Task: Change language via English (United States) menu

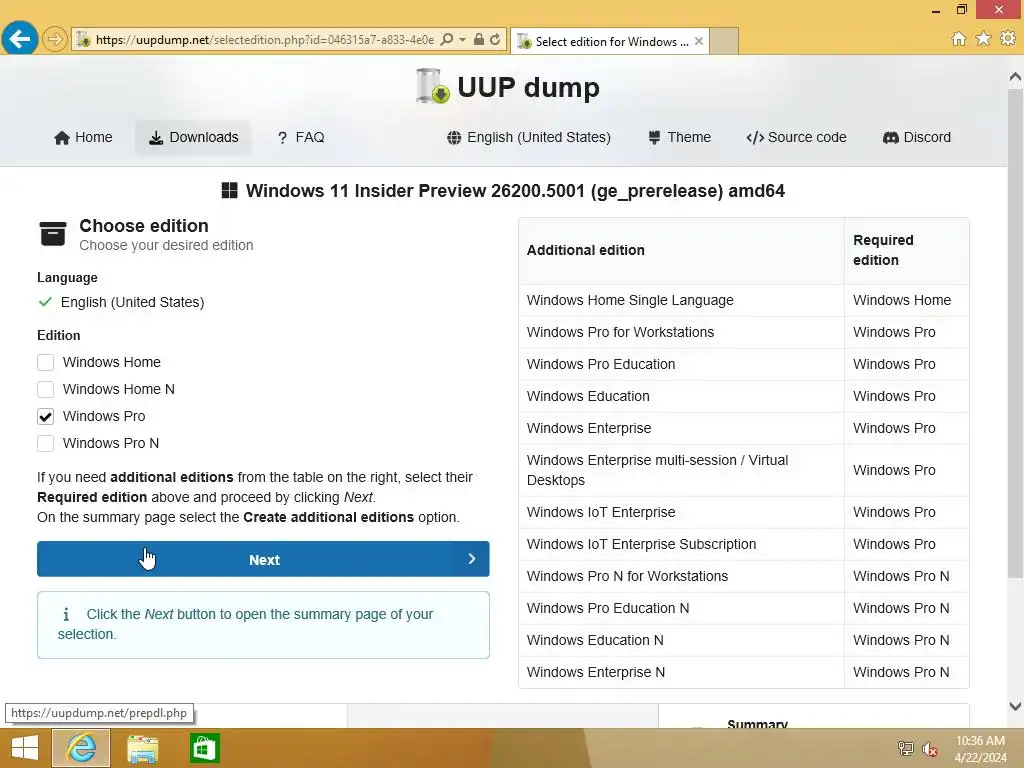Action: [x=529, y=137]
